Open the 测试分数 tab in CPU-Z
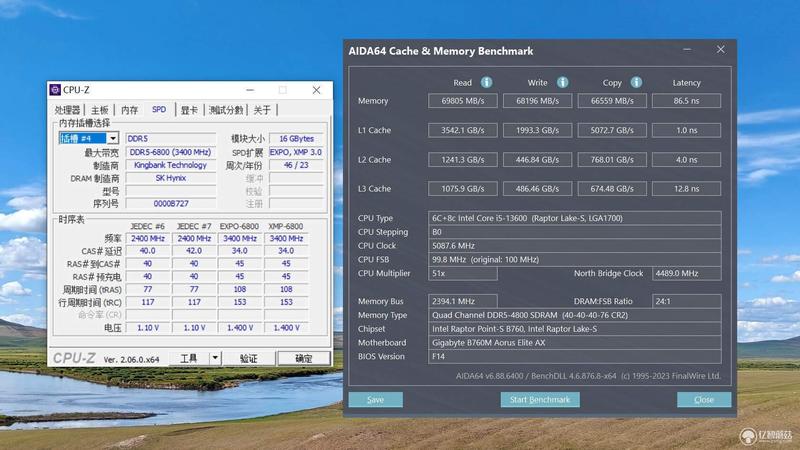The width and height of the screenshot is (800, 450). click(x=226, y=110)
